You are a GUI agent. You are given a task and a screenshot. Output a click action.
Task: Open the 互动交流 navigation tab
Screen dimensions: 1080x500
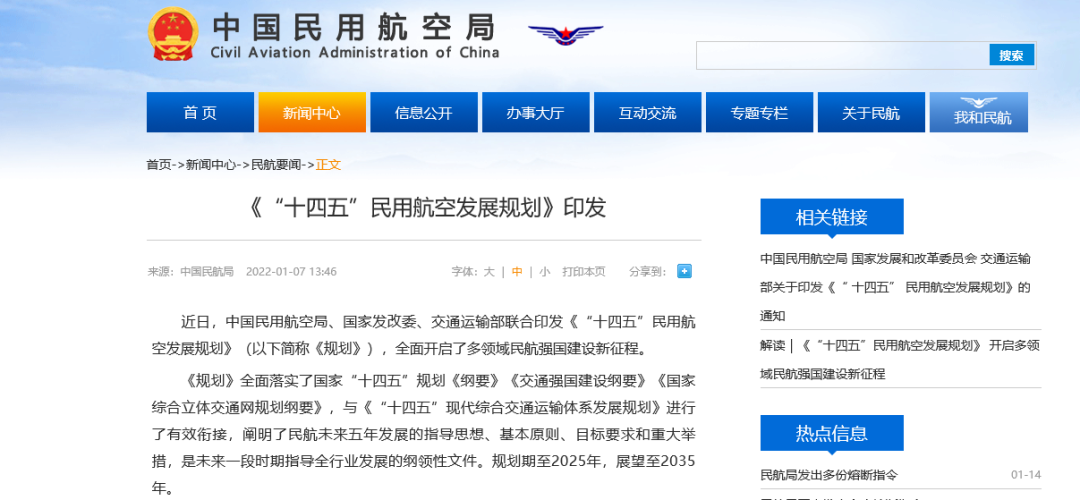647,112
